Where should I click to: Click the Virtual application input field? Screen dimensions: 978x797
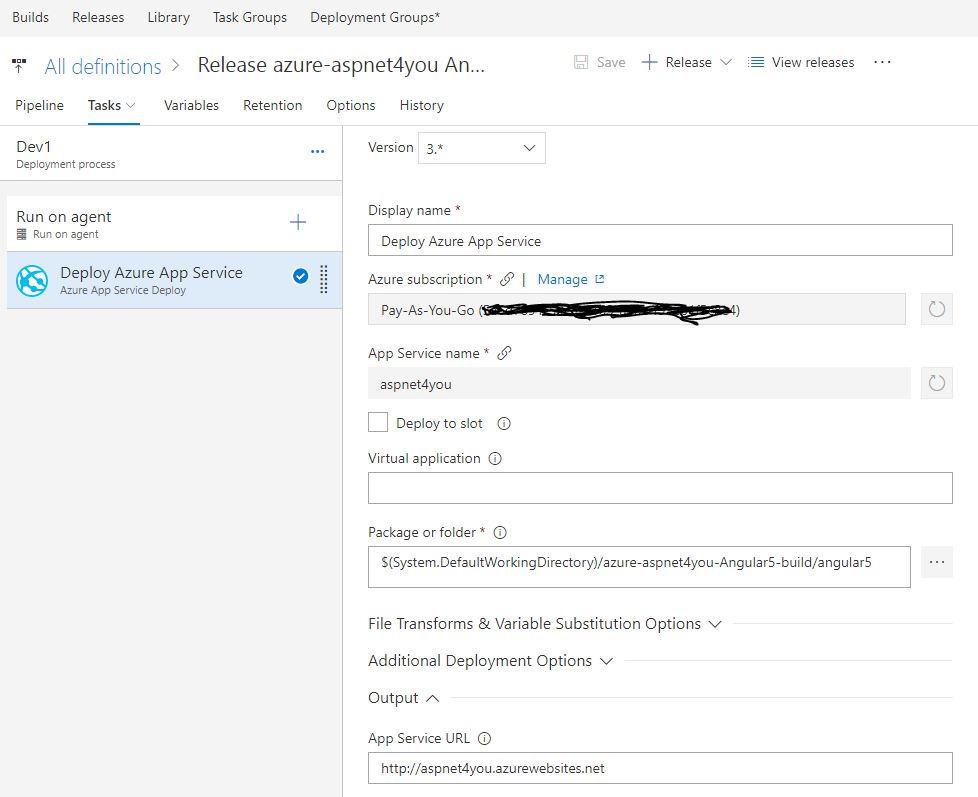coord(661,488)
